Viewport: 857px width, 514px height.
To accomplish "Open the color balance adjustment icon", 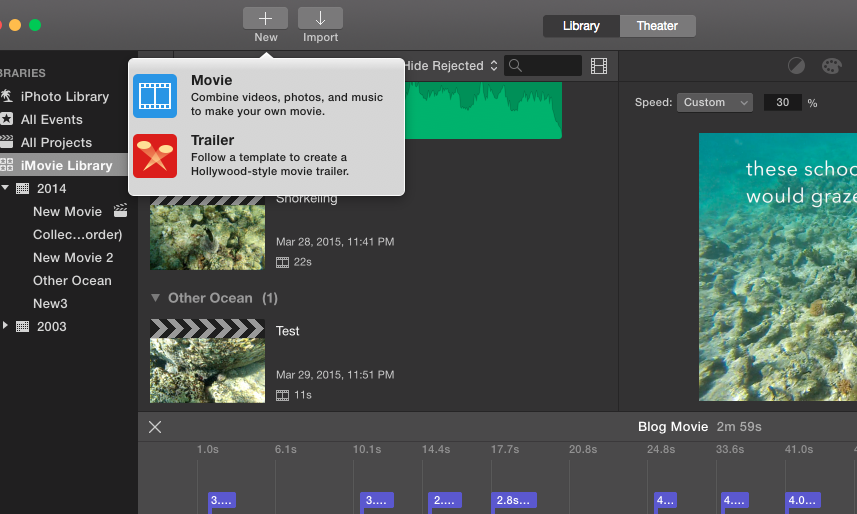I will [796, 66].
